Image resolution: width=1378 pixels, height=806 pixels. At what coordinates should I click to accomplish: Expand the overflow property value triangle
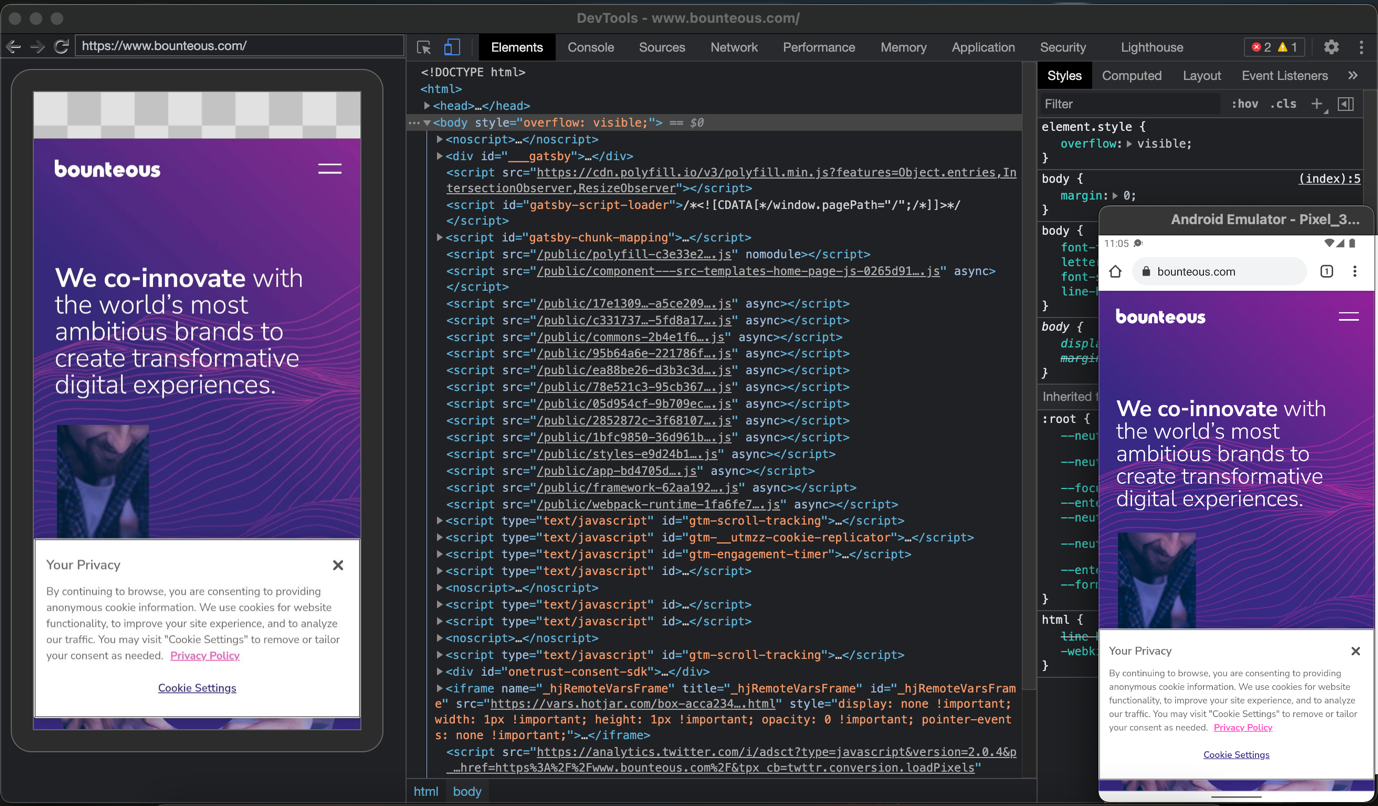click(1130, 144)
